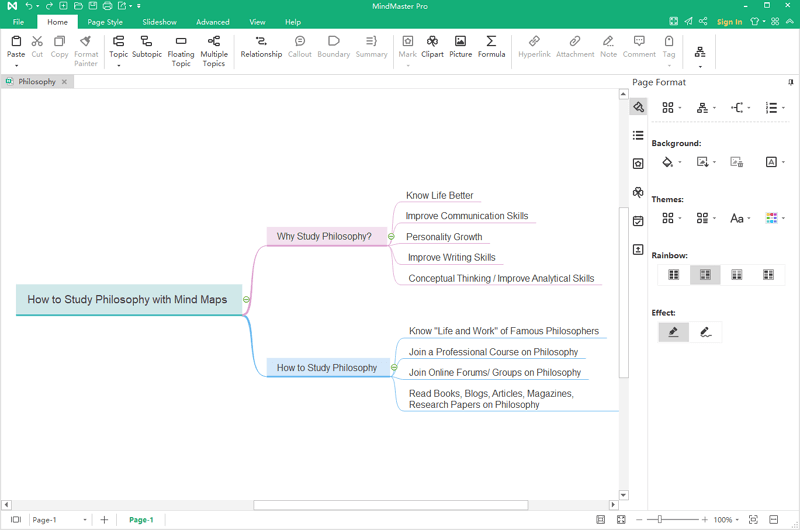Click the Sign In link
The height and width of the screenshot is (530, 800).
(x=729, y=22)
